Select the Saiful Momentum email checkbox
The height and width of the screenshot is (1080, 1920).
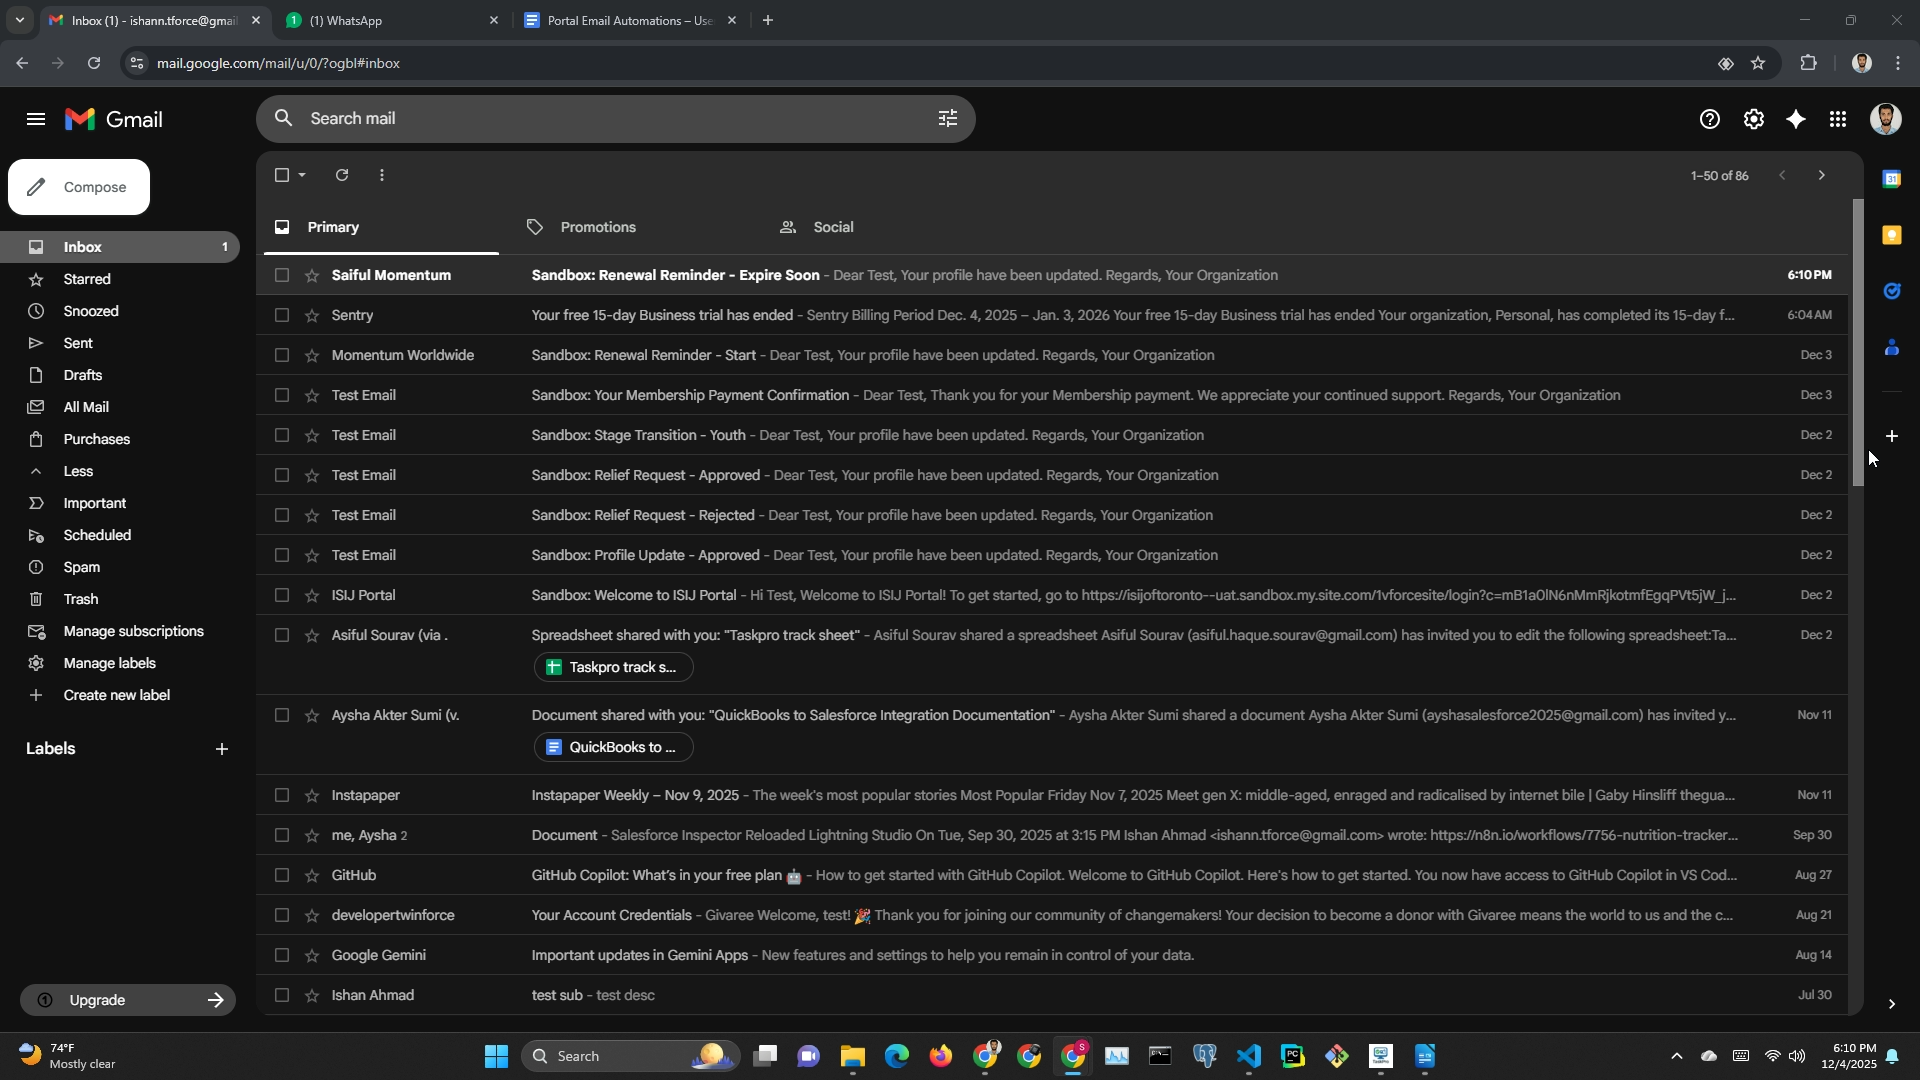(282, 275)
